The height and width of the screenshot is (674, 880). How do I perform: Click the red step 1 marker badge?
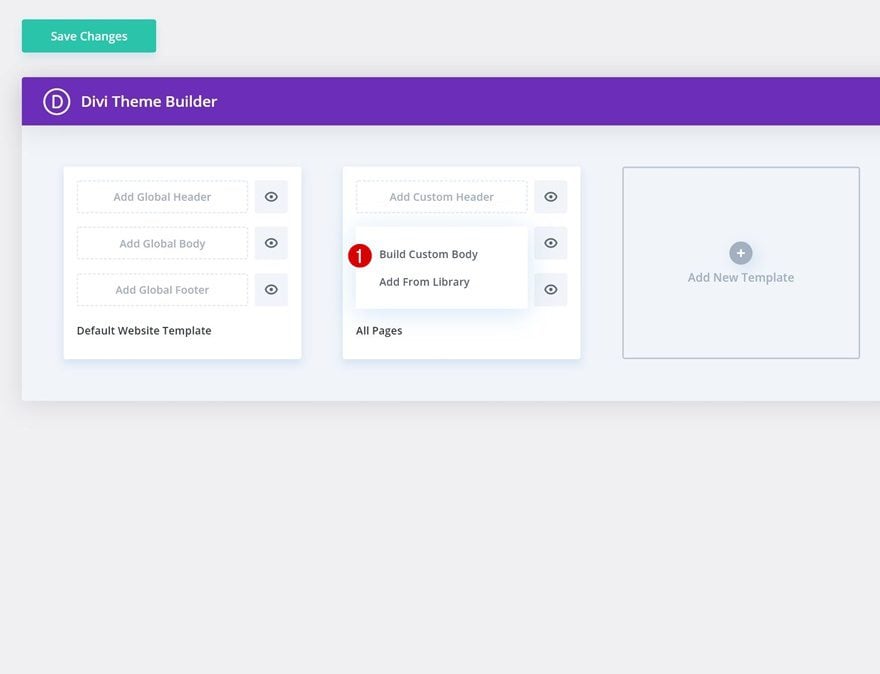coord(360,256)
